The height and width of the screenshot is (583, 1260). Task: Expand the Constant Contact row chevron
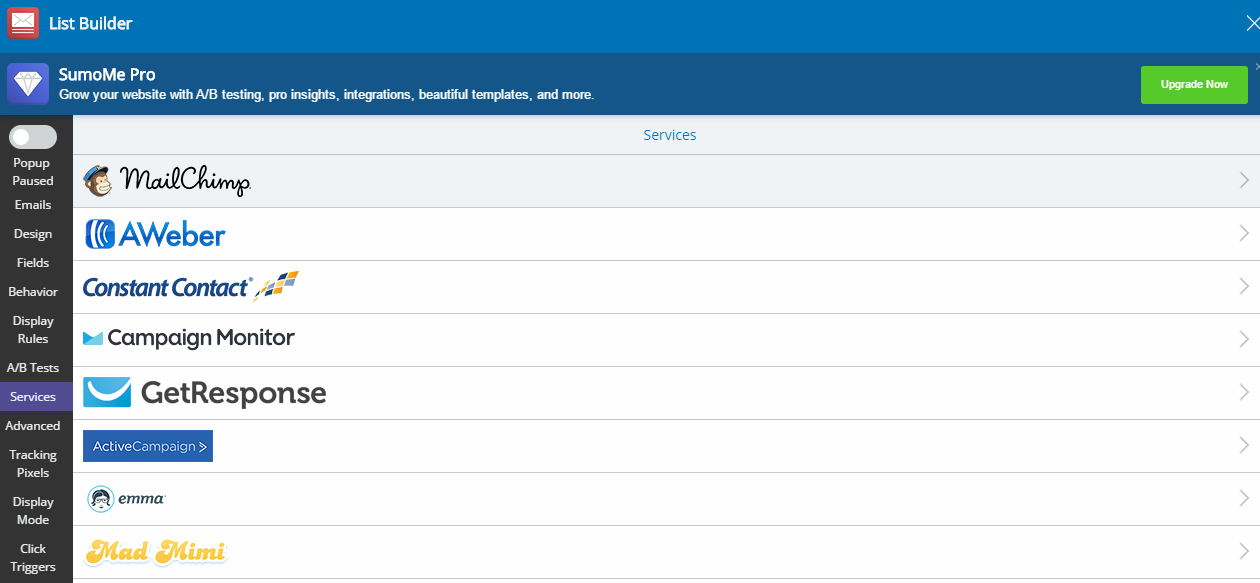[1244, 287]
